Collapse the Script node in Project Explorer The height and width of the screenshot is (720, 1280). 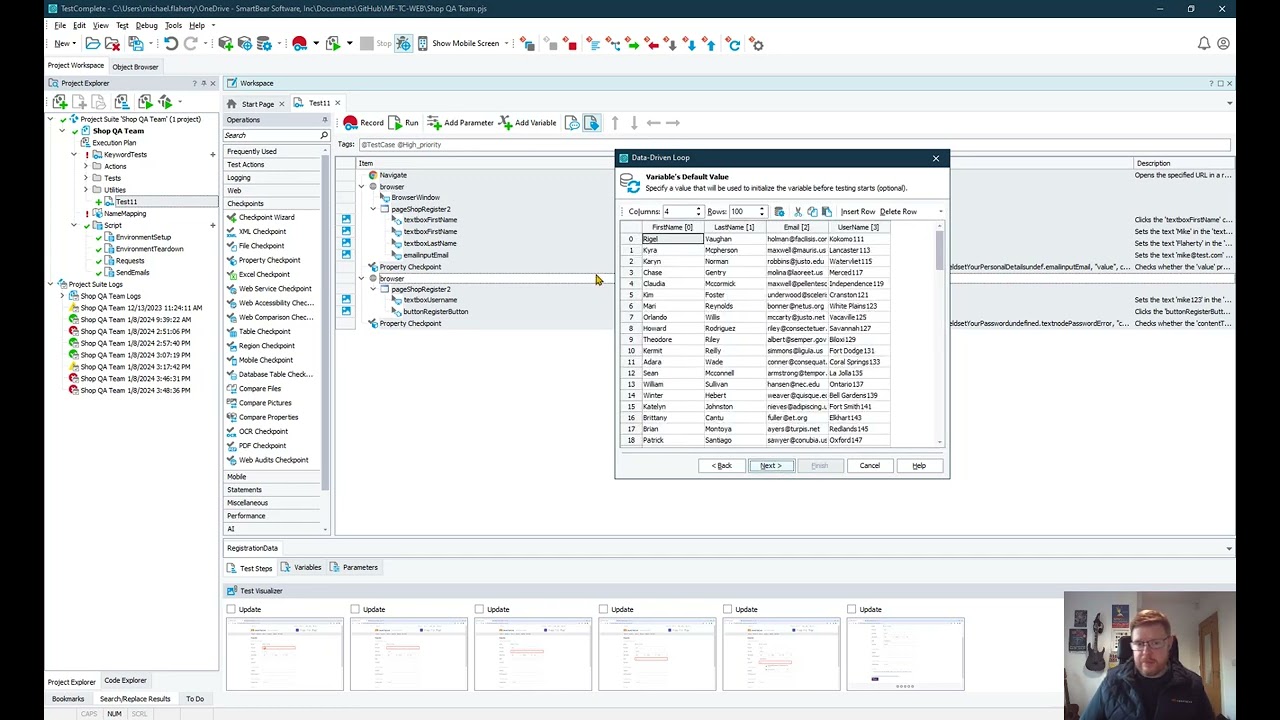74,225
